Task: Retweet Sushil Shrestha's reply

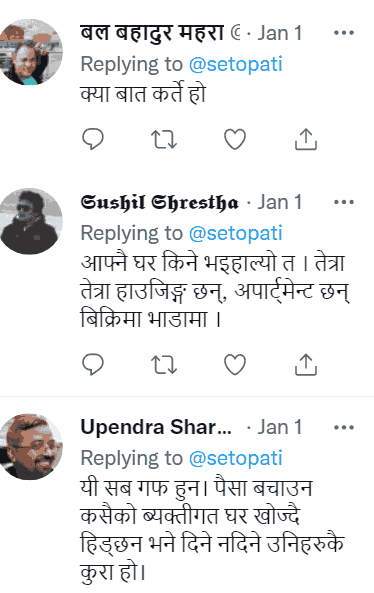Action: pyautogui.click(x=164, y=364)
